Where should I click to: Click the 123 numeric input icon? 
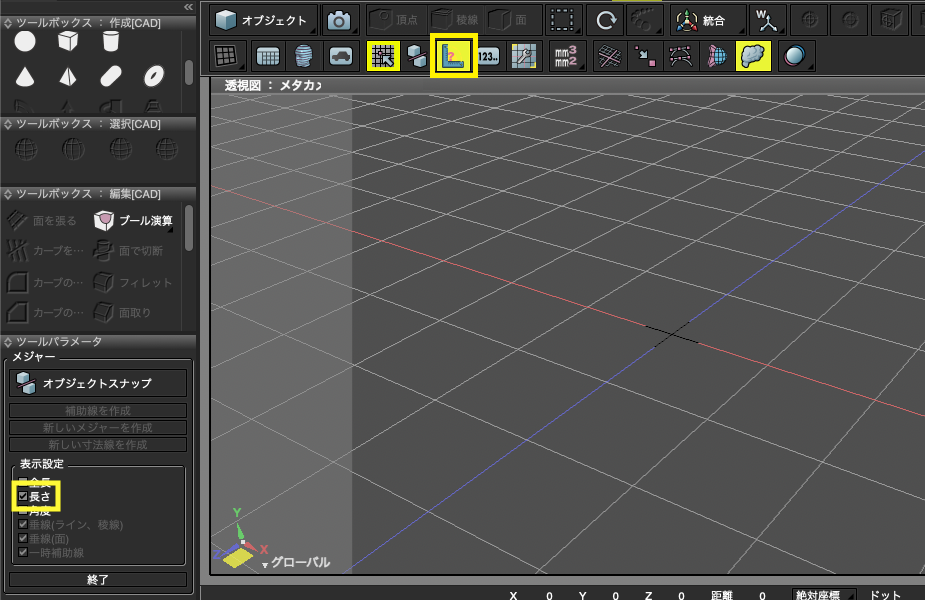pos(488,57)
